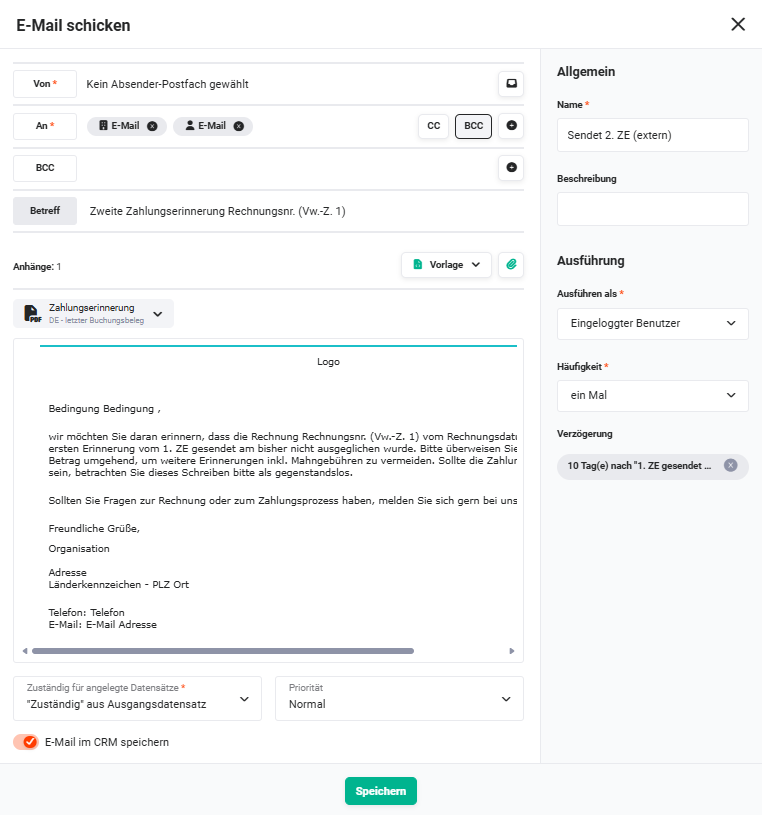Click the An label button
The image size is (762, 815).
pos(45,126)
